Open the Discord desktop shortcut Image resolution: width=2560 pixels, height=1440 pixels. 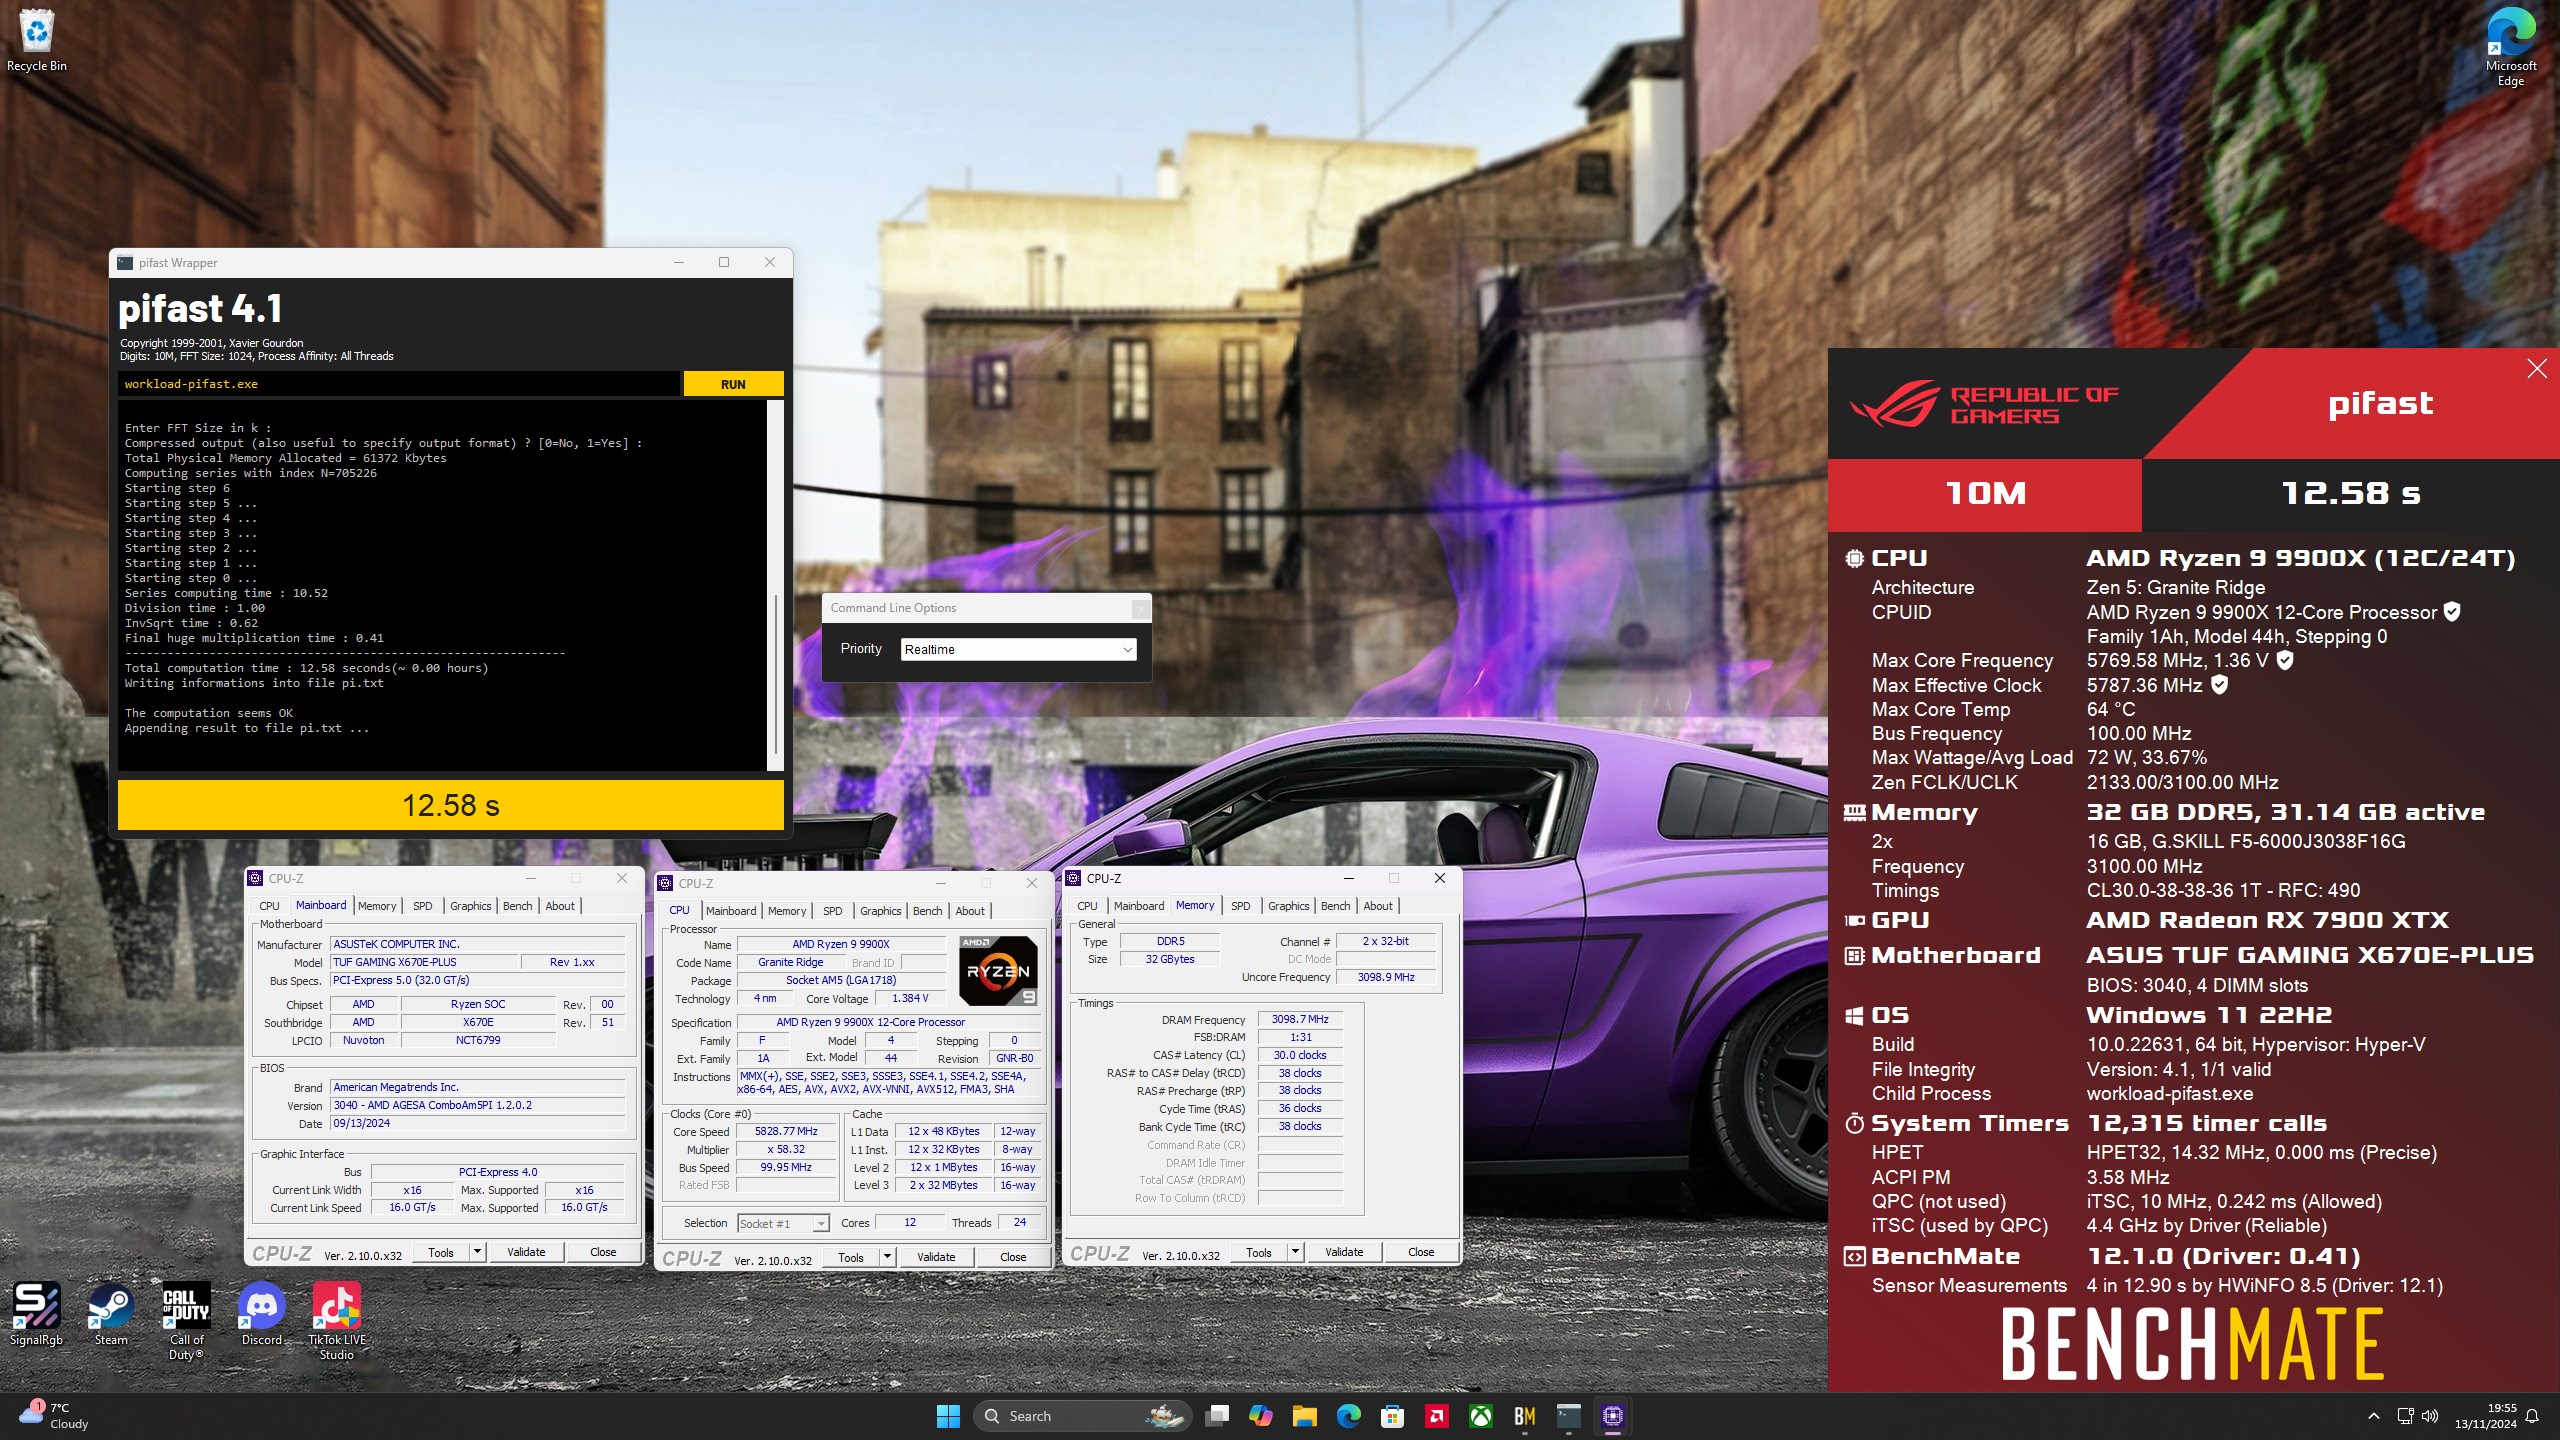click(262, 1314)
